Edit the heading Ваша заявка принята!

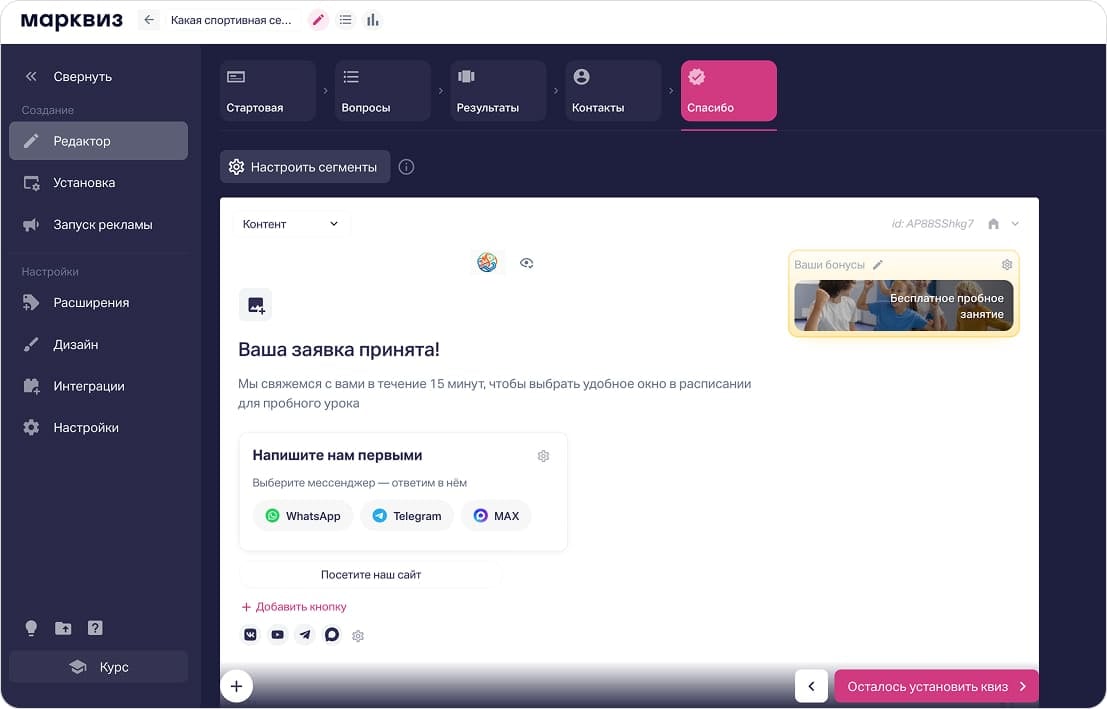[x=339, y=350]
